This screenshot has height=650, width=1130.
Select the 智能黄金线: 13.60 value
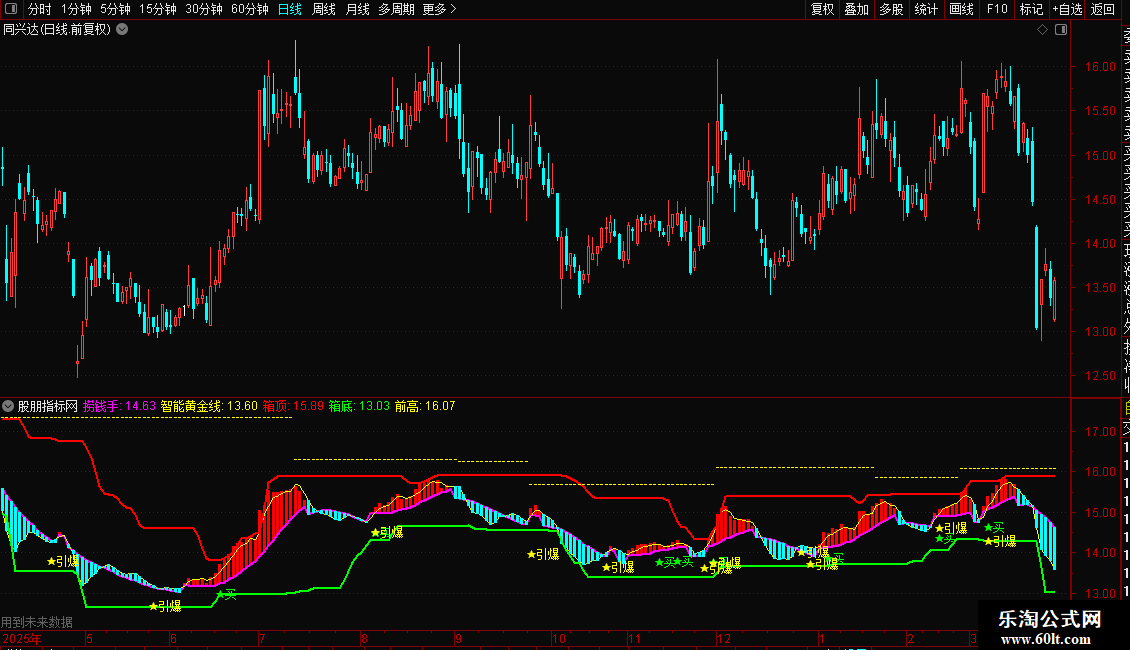tap(209, 406)
